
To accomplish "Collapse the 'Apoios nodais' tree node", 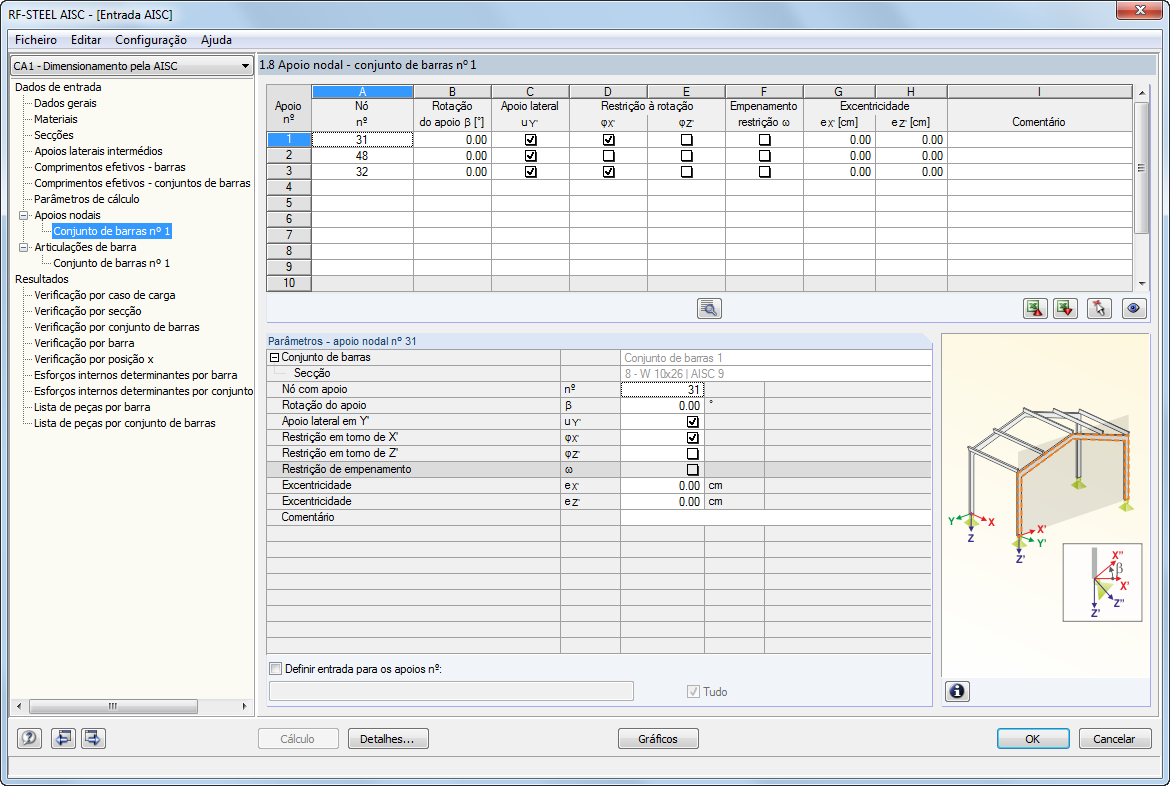I will pos(24,215).
